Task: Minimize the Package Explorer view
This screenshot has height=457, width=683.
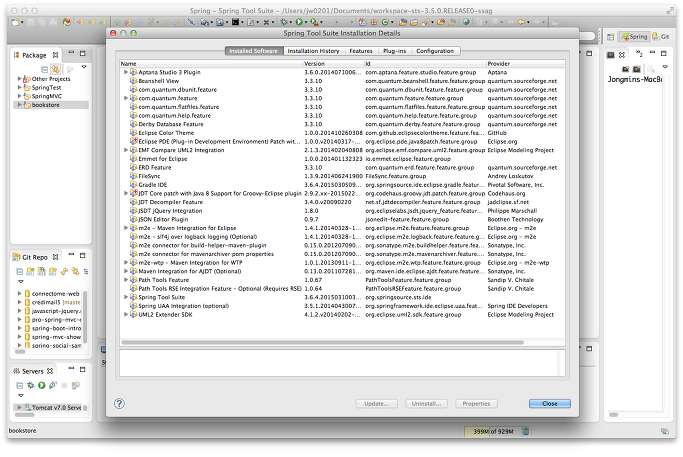Action: [71, 54]
